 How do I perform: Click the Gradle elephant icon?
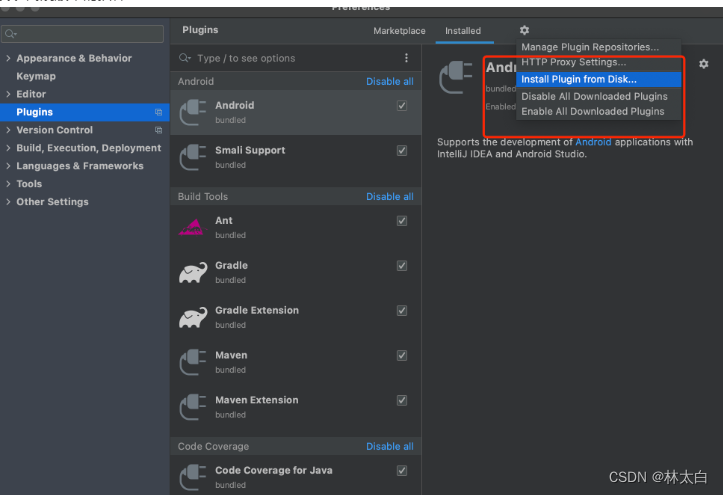(x=193, y=272)
